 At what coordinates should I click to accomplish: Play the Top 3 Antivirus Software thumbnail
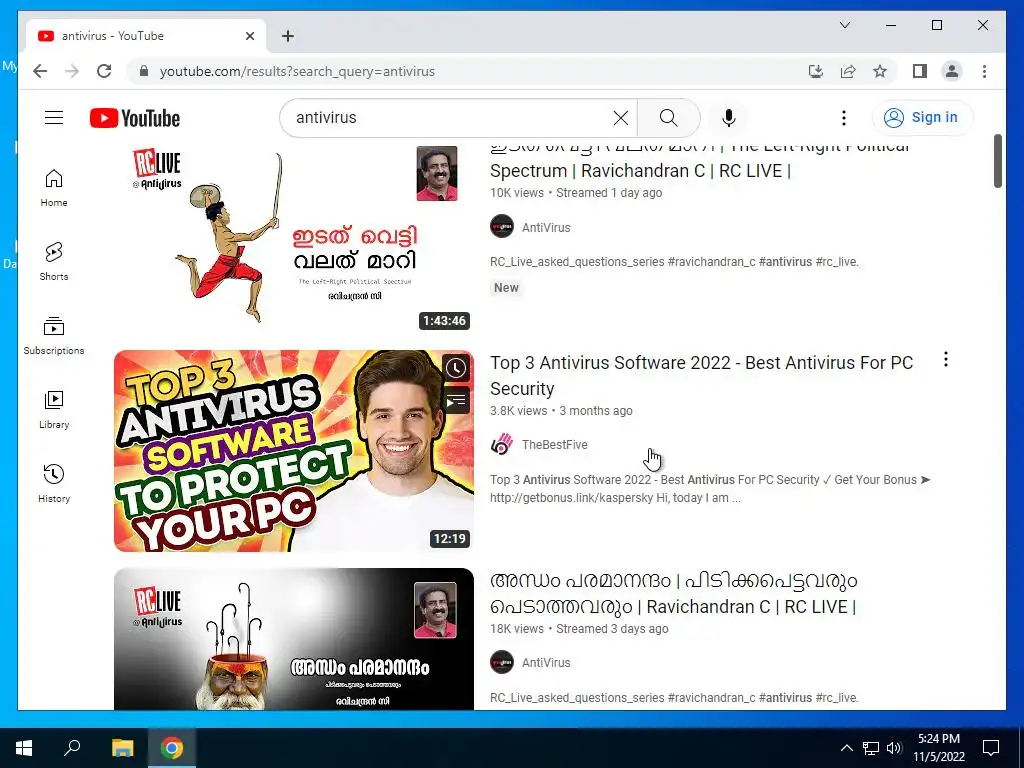pyautogui.click(x=293, y=451)
